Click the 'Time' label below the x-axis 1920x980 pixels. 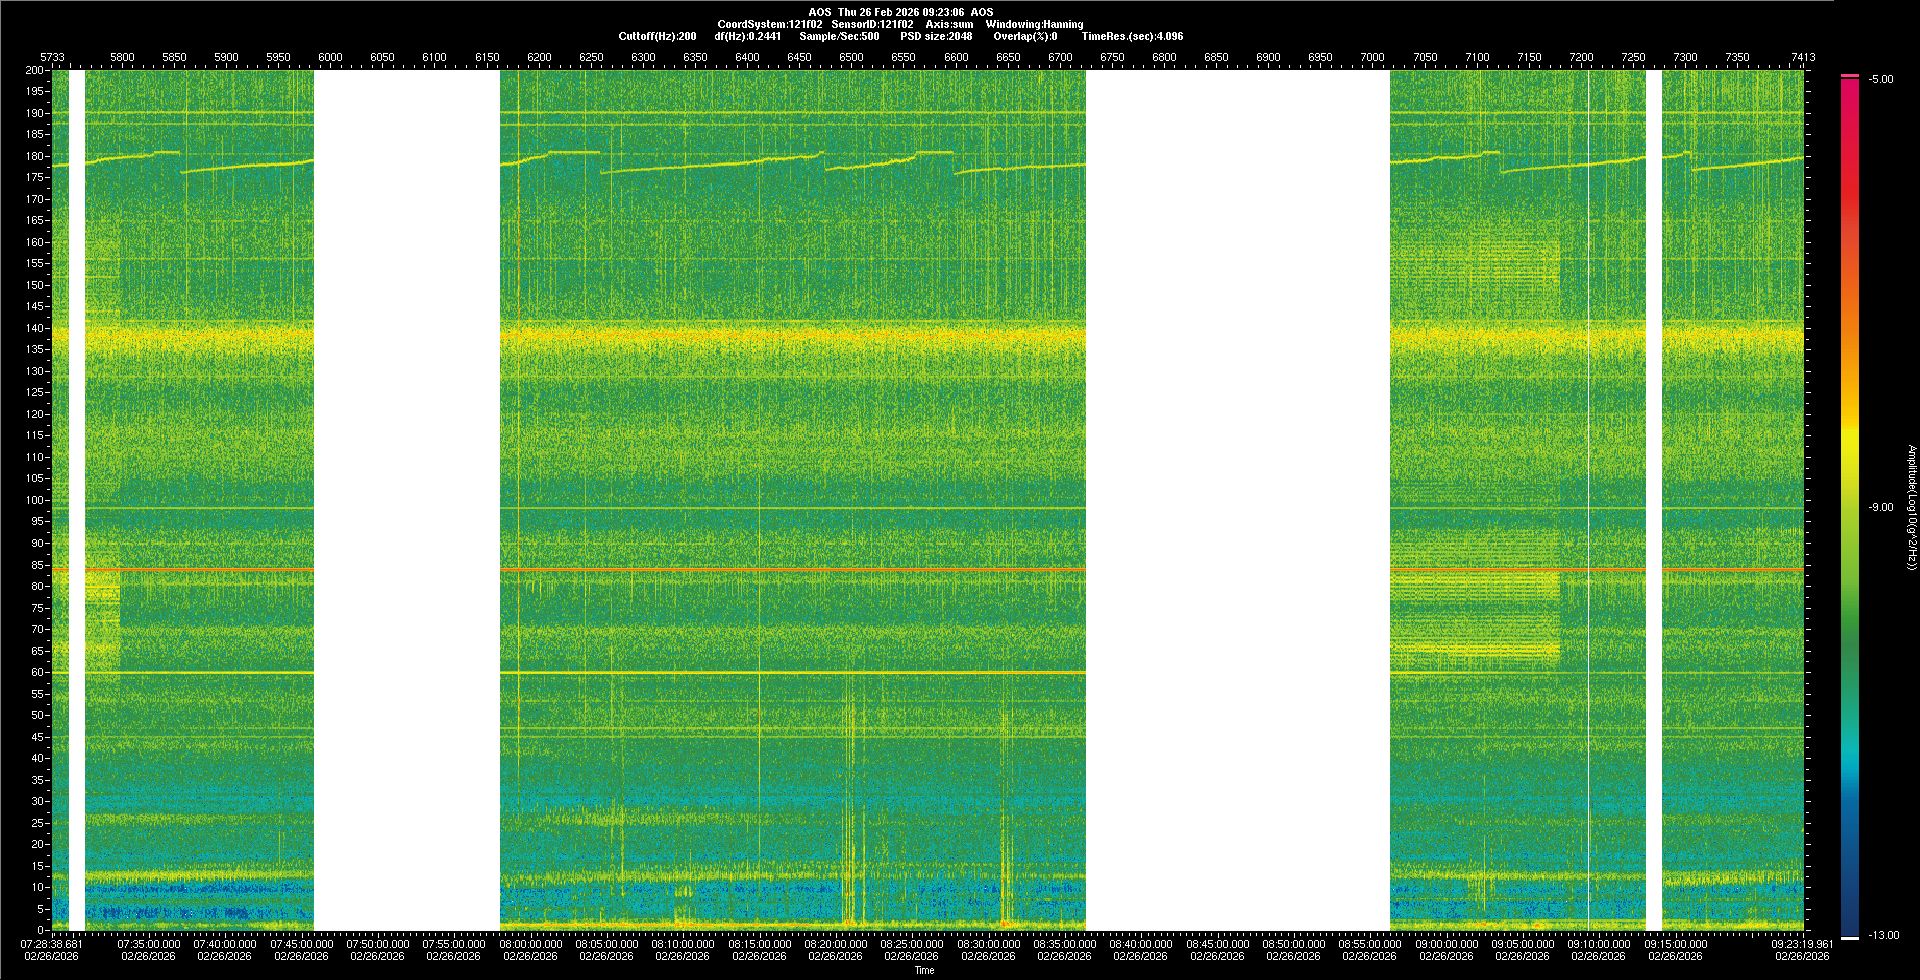[x=924, y=970]
